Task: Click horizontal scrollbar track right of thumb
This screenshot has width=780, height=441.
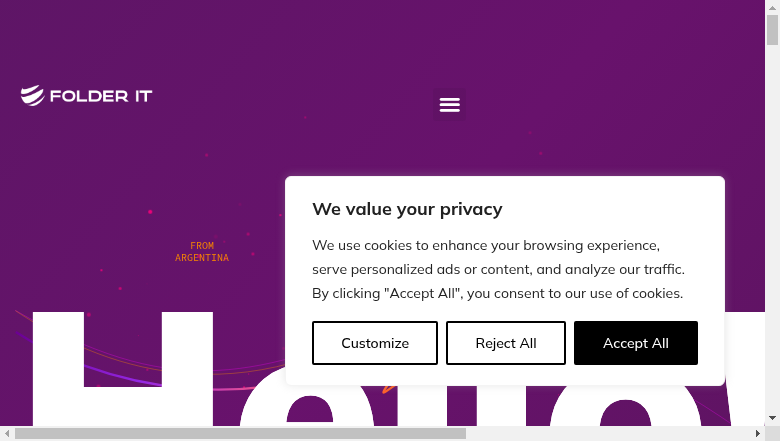Action: pyautogui.click(x=608, y=434)
